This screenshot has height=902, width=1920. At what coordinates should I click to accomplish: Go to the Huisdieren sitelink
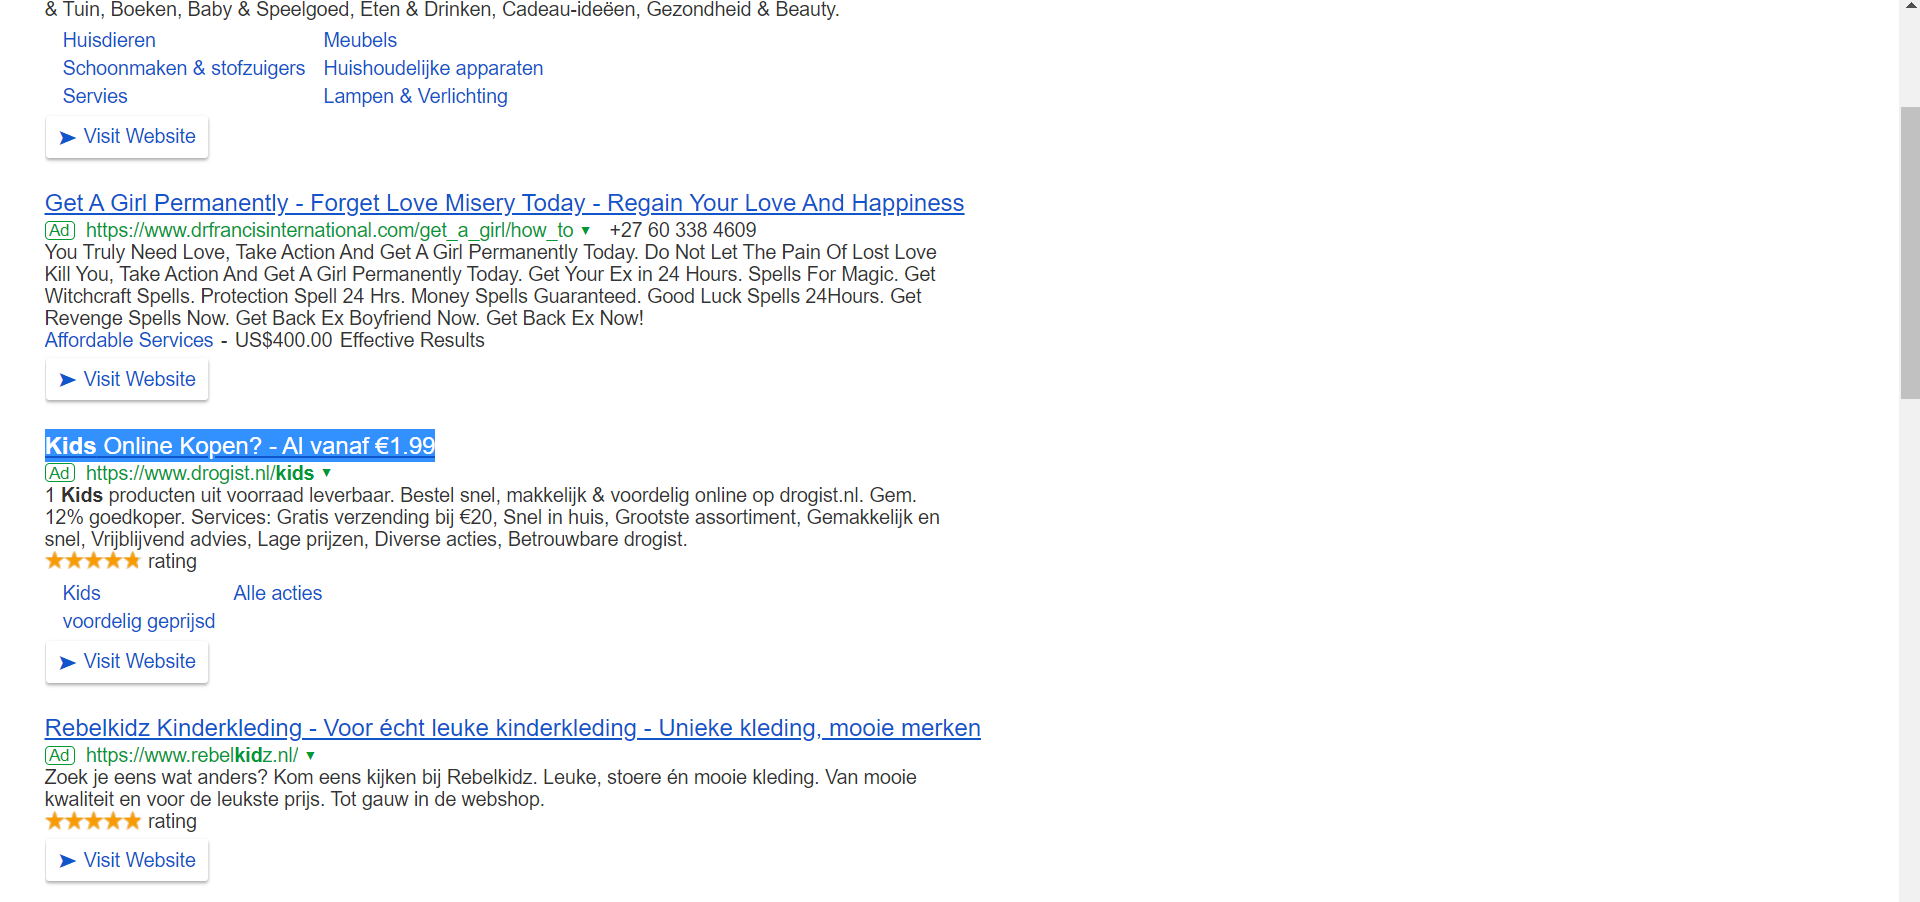[x=109, y=40]
